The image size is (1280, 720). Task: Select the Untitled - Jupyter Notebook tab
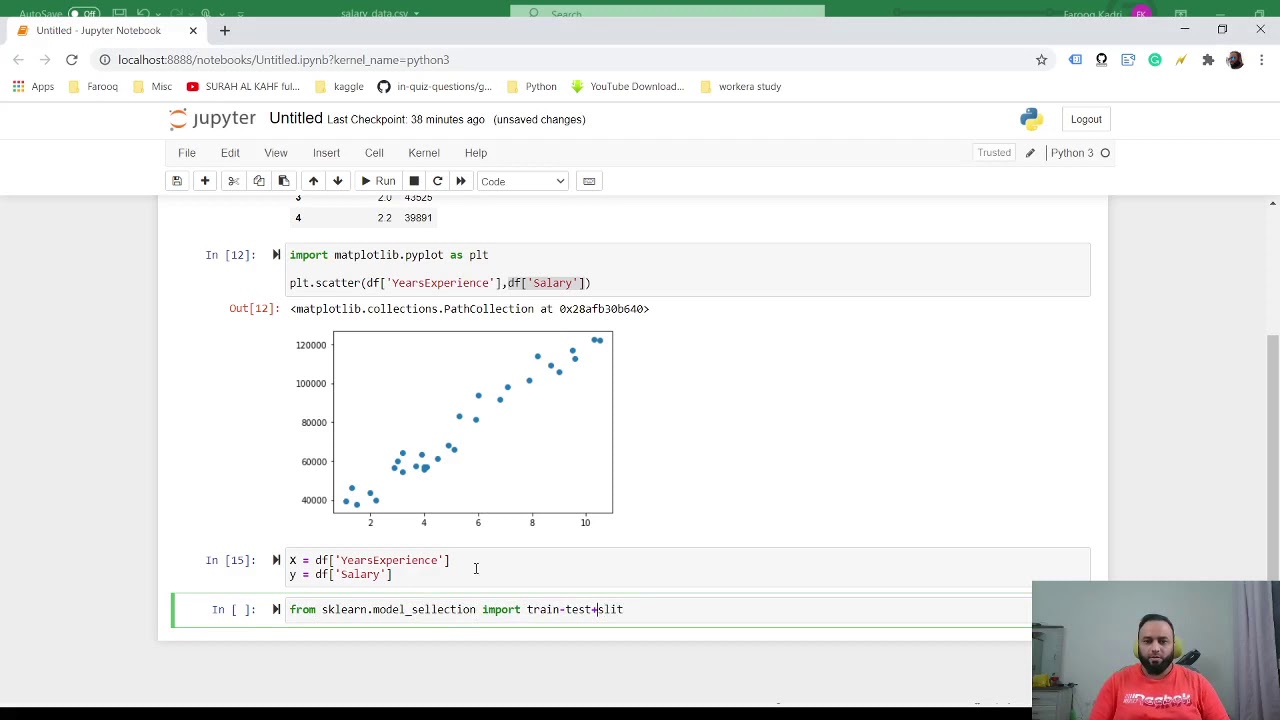pos(105,30)
